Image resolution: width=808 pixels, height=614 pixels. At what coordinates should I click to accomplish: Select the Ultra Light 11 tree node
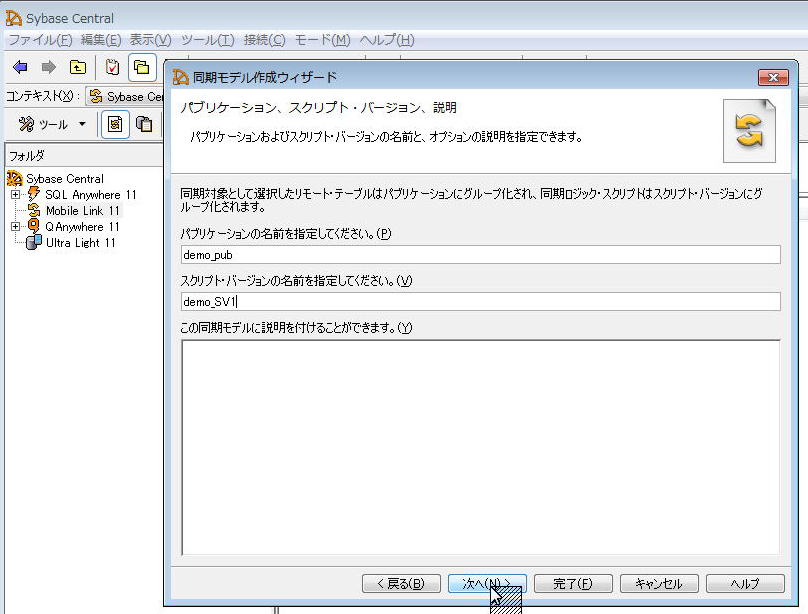click(x=80, y=243)
